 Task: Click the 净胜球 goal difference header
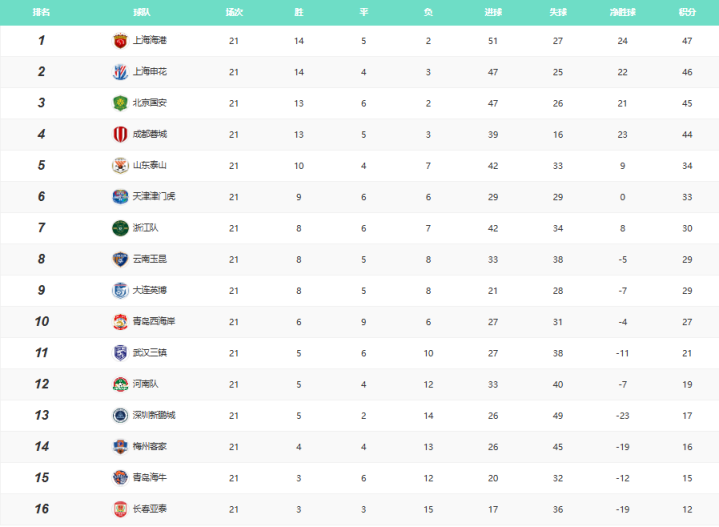pos(622,12)
